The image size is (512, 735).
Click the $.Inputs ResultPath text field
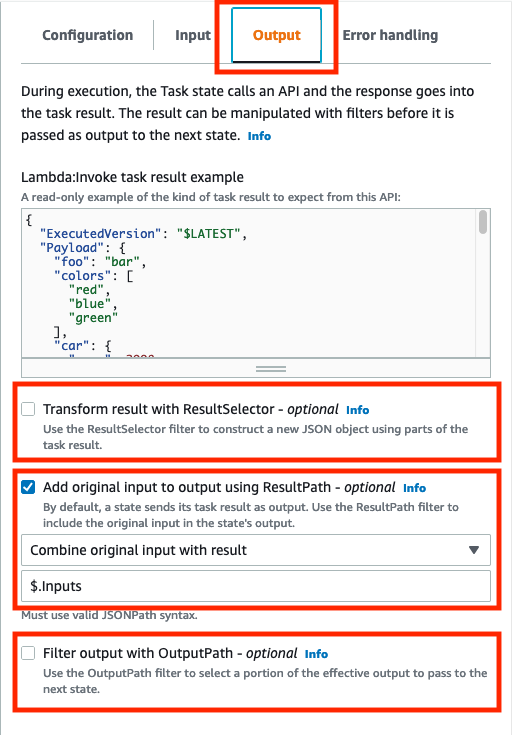[x=256, y=586]
